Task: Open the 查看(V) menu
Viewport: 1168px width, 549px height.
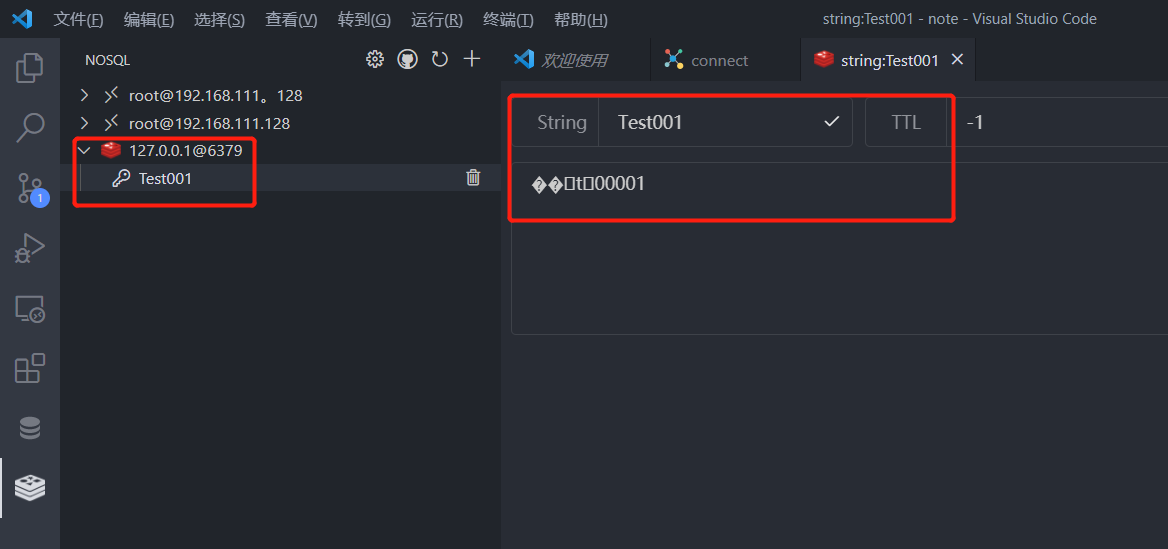Action: (291, 19)
